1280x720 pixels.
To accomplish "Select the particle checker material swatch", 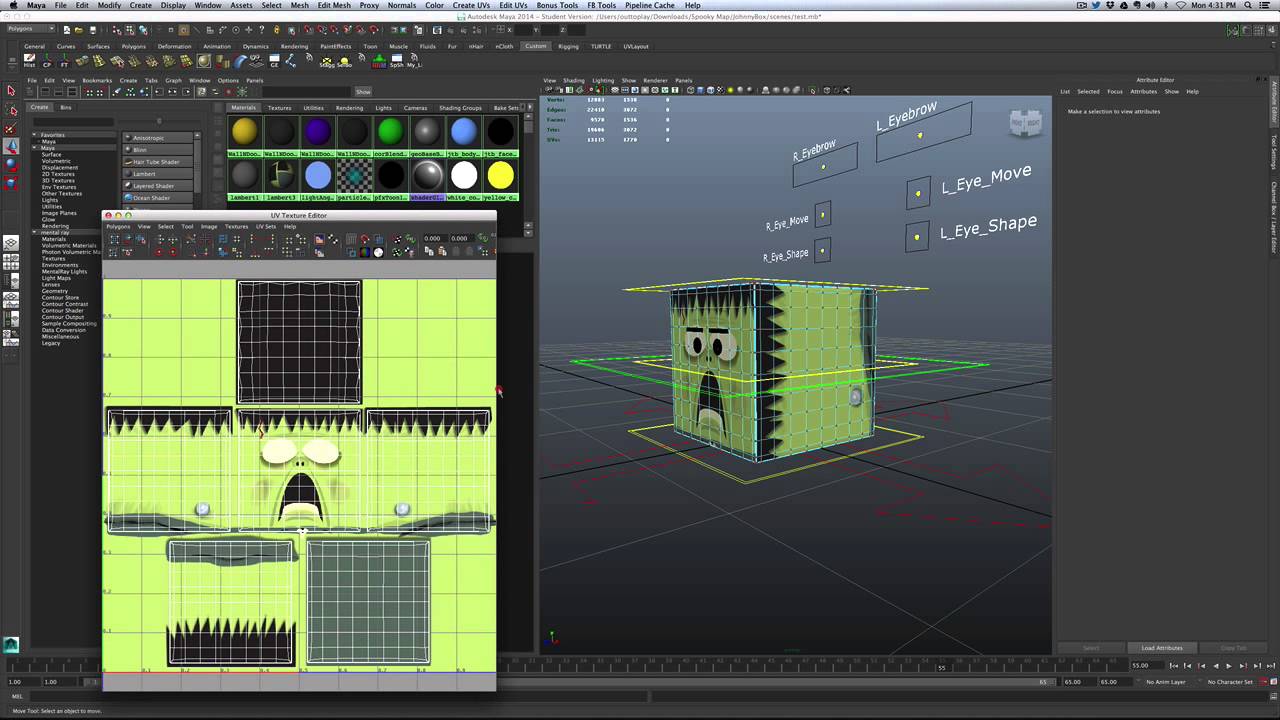I will coord(354,176).
